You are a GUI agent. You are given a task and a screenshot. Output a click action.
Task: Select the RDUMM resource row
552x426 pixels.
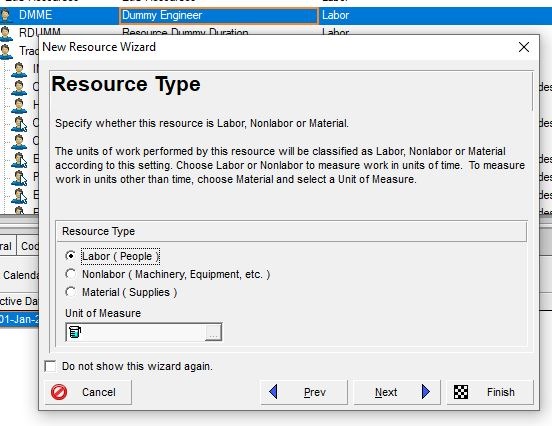coord(276,31)
